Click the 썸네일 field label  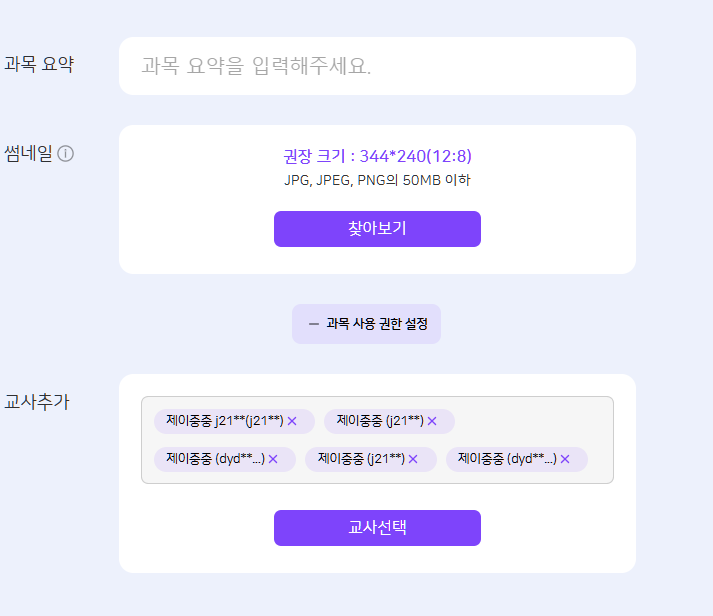point(28,153)
